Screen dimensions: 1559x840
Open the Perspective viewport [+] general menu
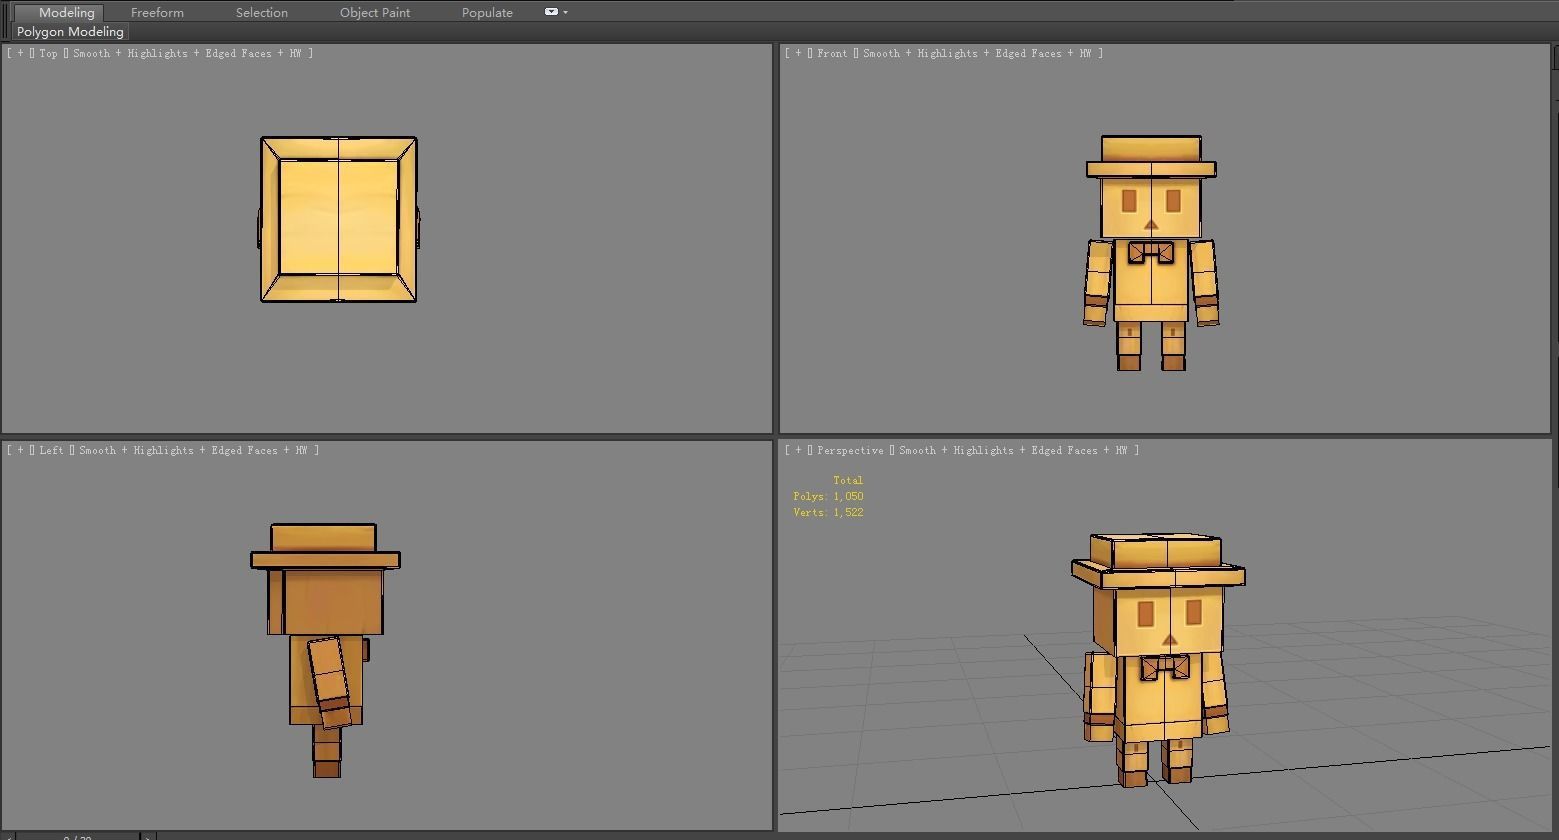798,450
